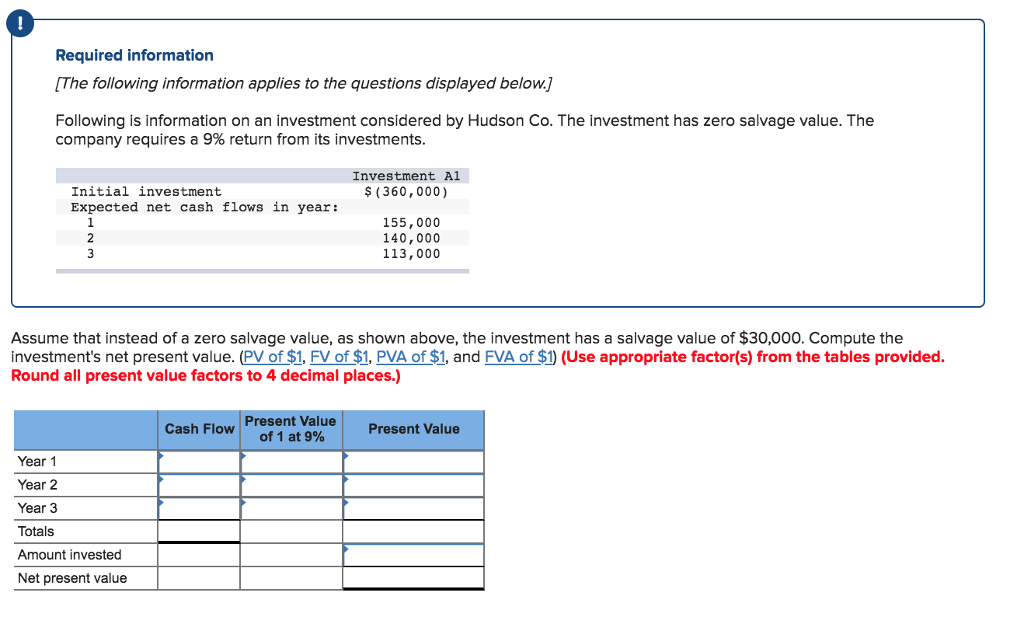Image resolution: width=1024 pixels, height=617 pixels.
Task: Click the blue marker in Year 3 Cash Flow cell
Action: coord(162,502)
